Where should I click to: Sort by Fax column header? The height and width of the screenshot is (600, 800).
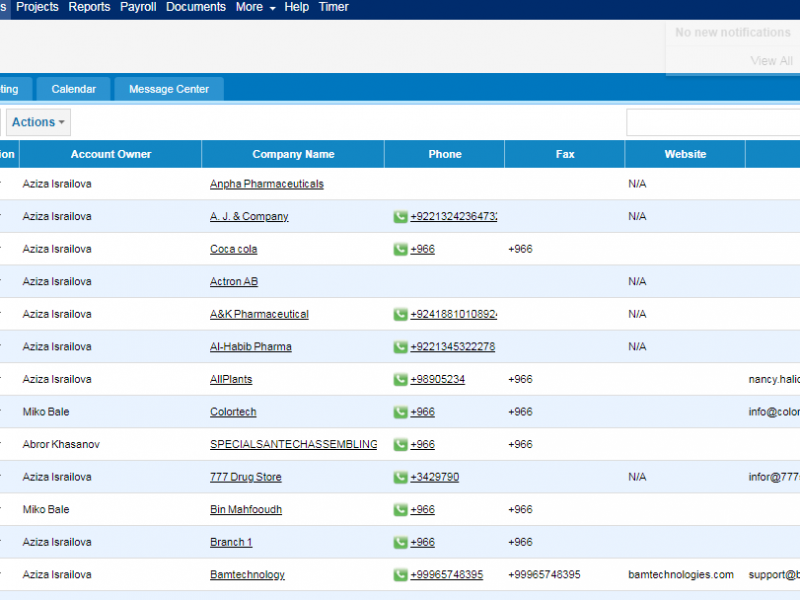click(565, 154)
